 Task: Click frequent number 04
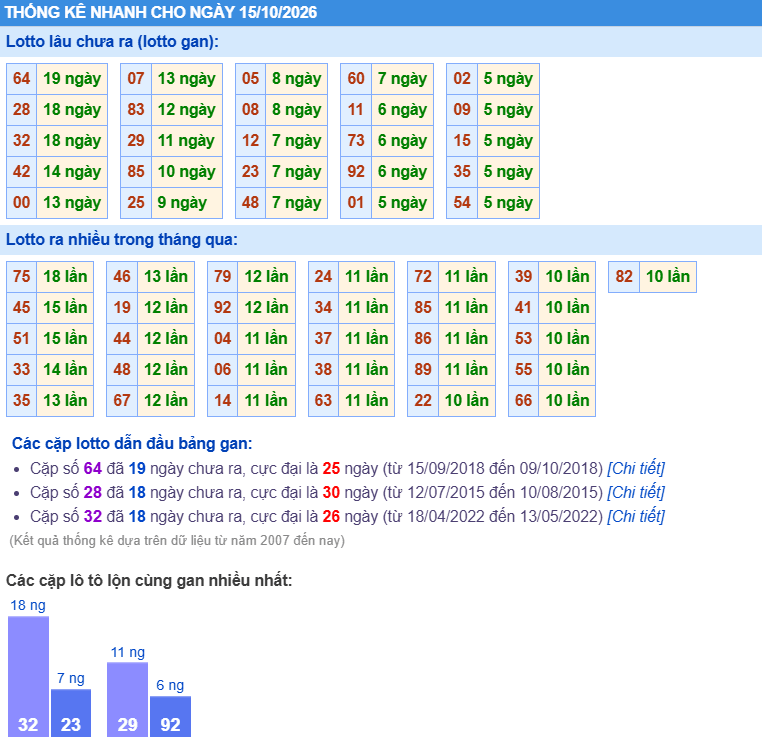[223, 339]
